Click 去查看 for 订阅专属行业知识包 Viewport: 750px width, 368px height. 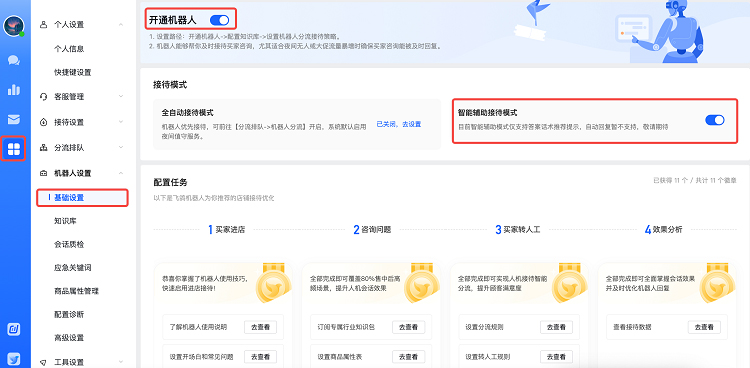click(408, 327)
